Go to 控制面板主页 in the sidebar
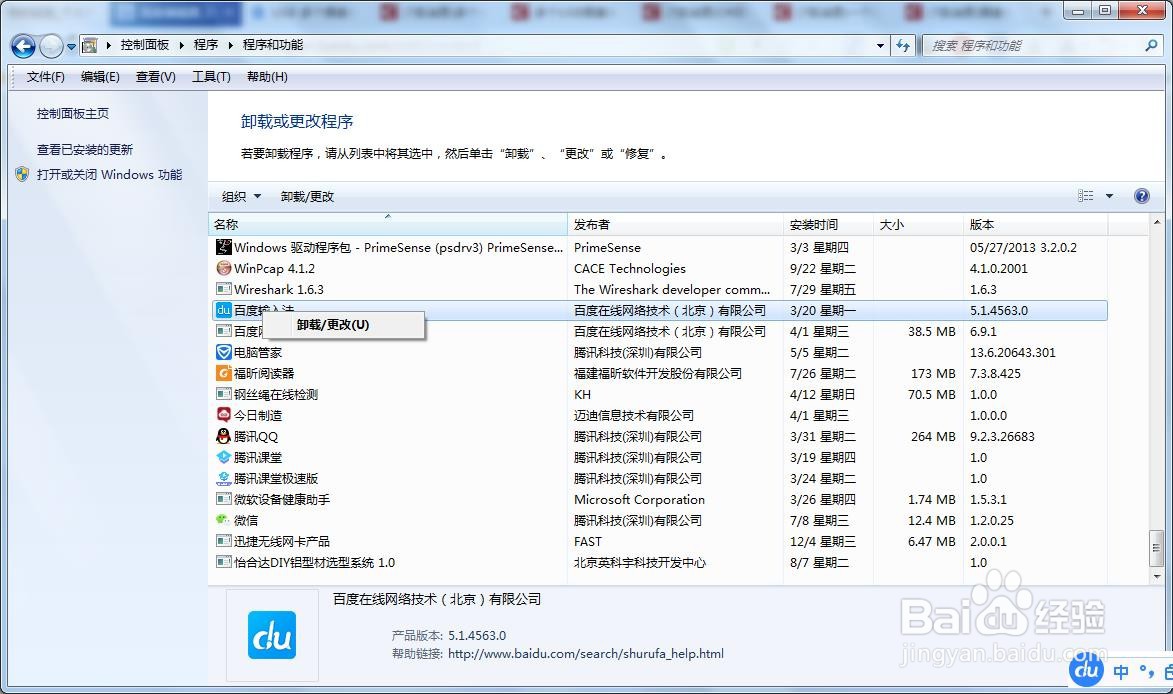This screenshot has height=694, width=1173. 73,114
